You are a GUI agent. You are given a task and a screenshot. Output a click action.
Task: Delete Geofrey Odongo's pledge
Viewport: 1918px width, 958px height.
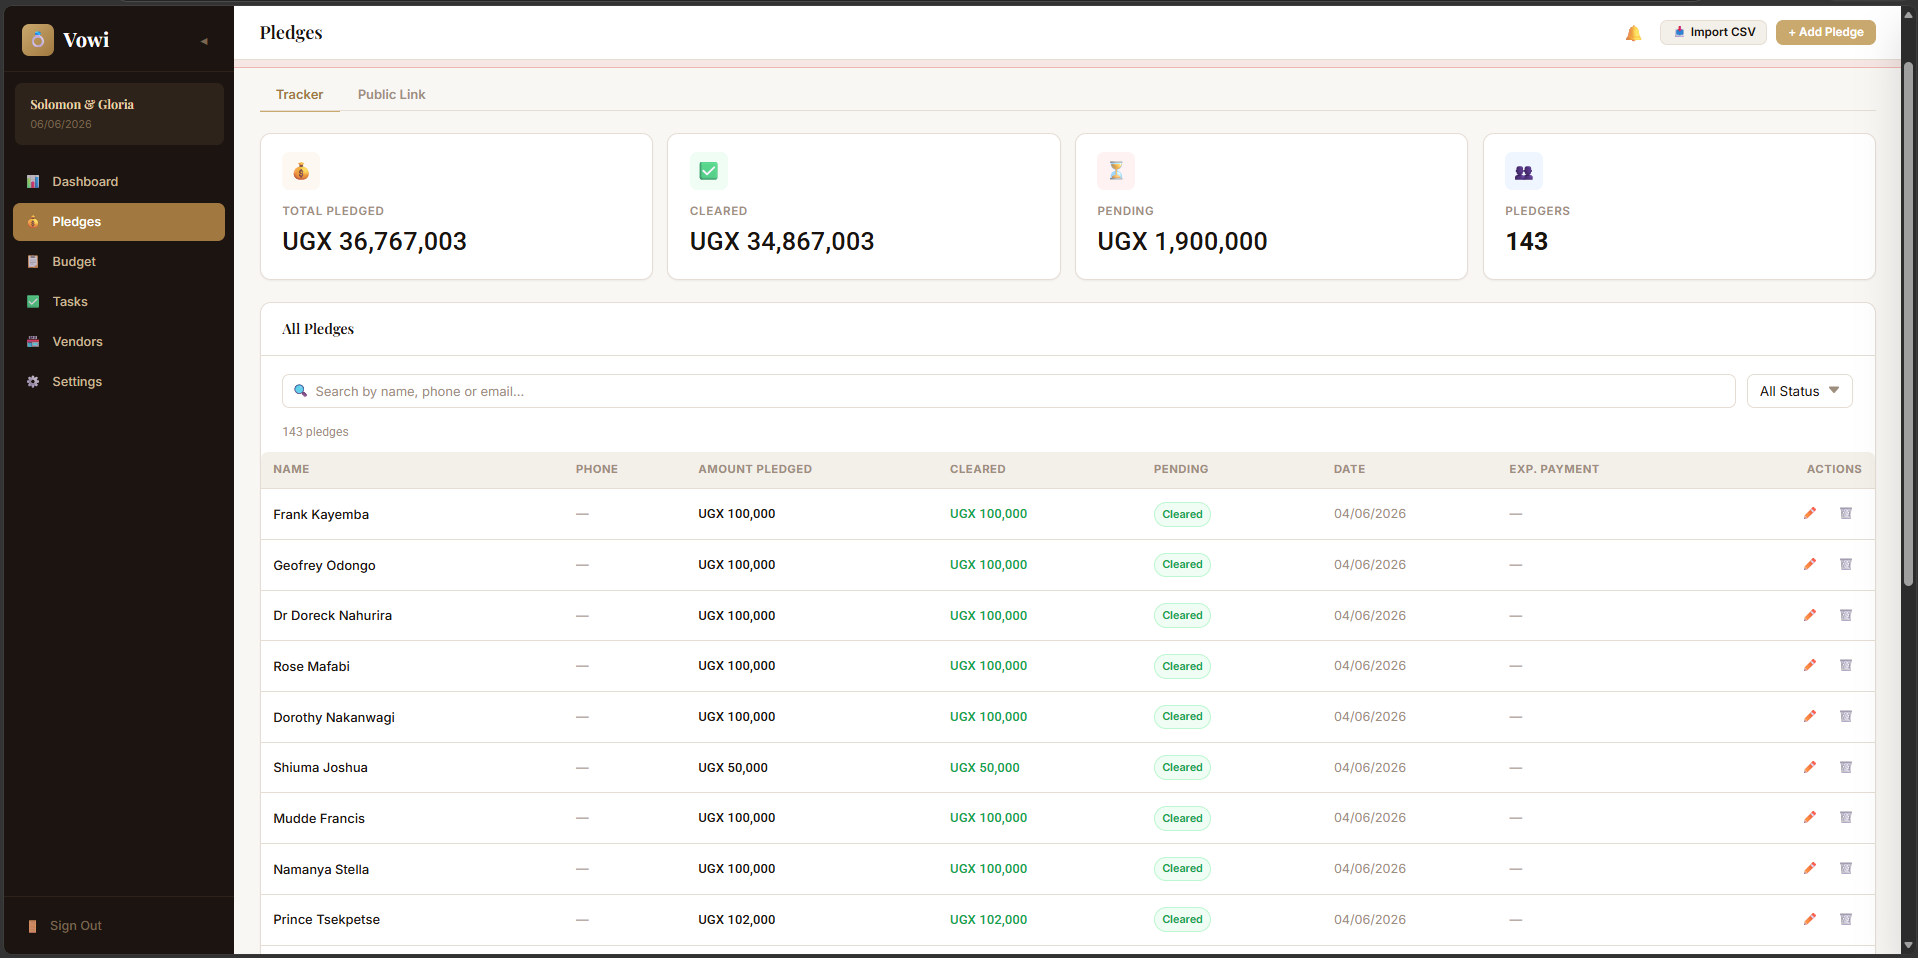(x=1846, y=565)
